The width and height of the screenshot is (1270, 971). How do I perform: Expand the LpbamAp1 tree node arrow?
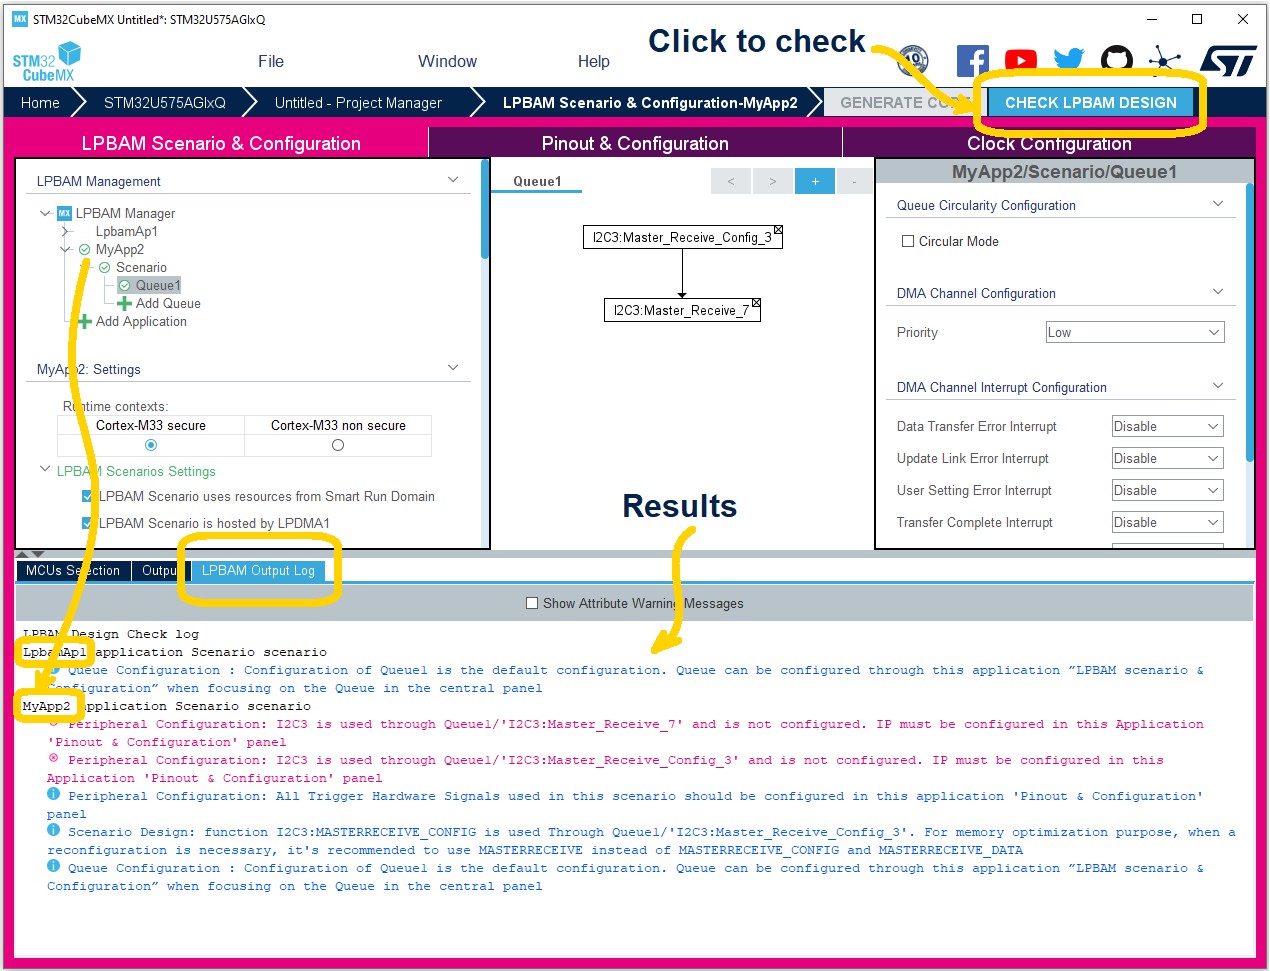66,232
